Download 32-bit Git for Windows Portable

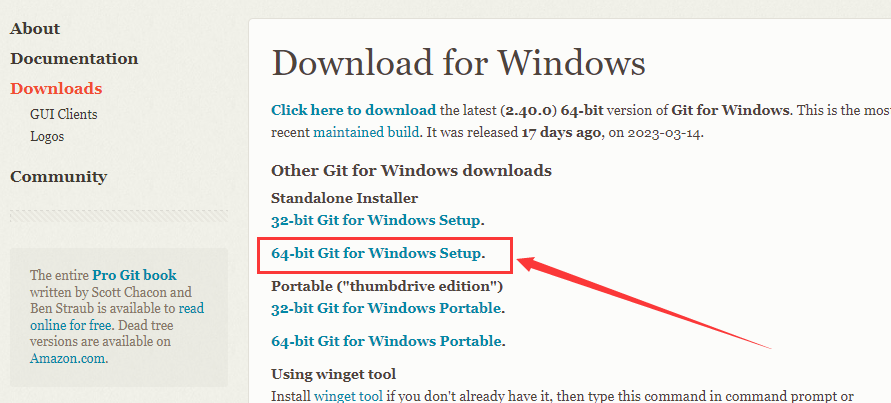click(386, 308)
